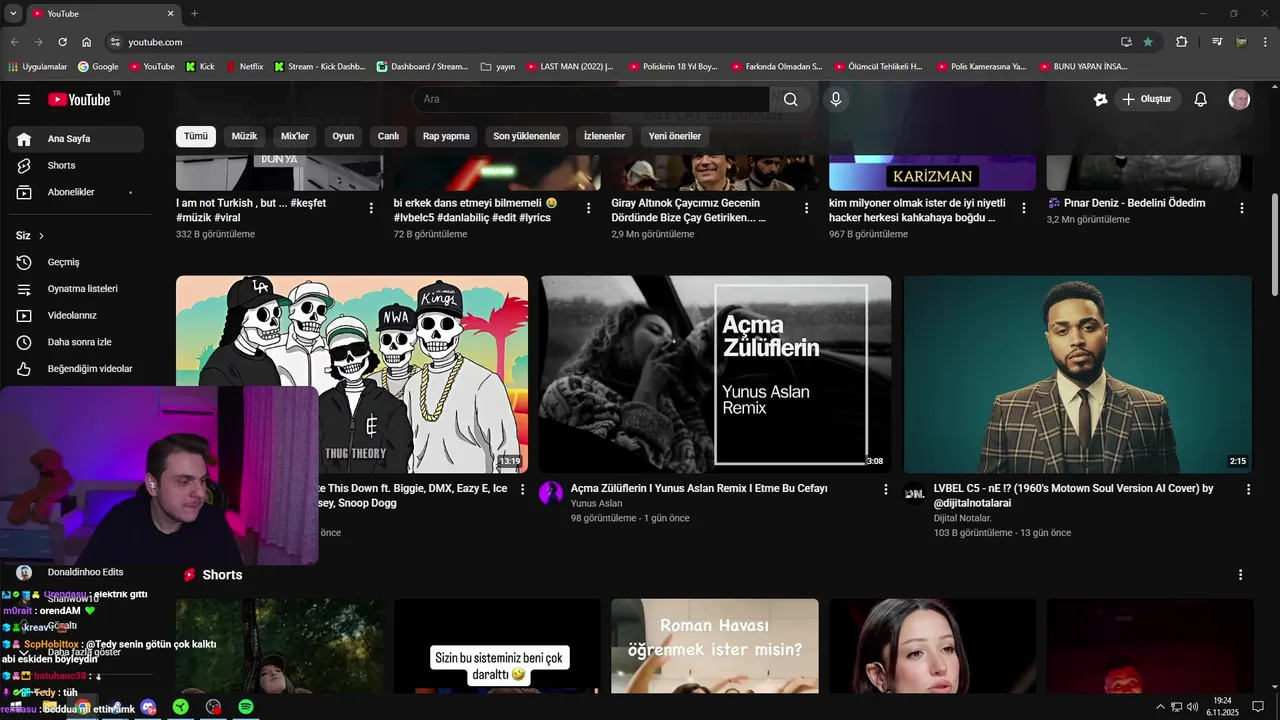Open a new browser tab
This screenshot has height=720, width=1280.
[x=194, y=14]
